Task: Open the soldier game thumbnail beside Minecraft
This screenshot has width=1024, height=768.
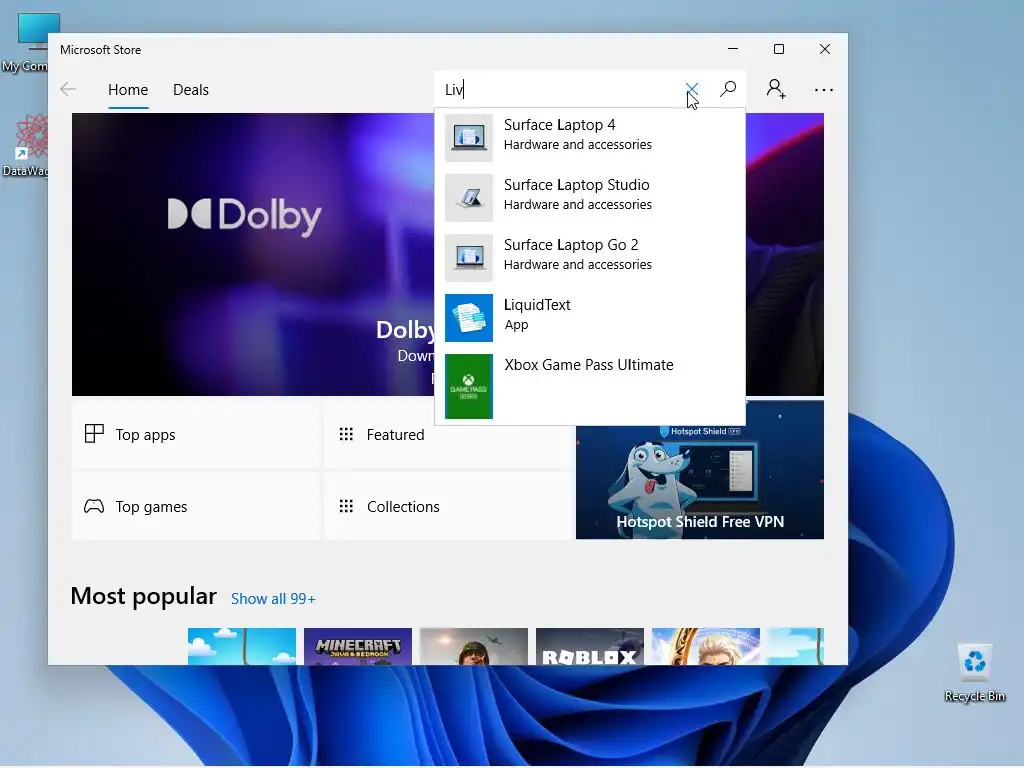Action: [x=473, y=647]
